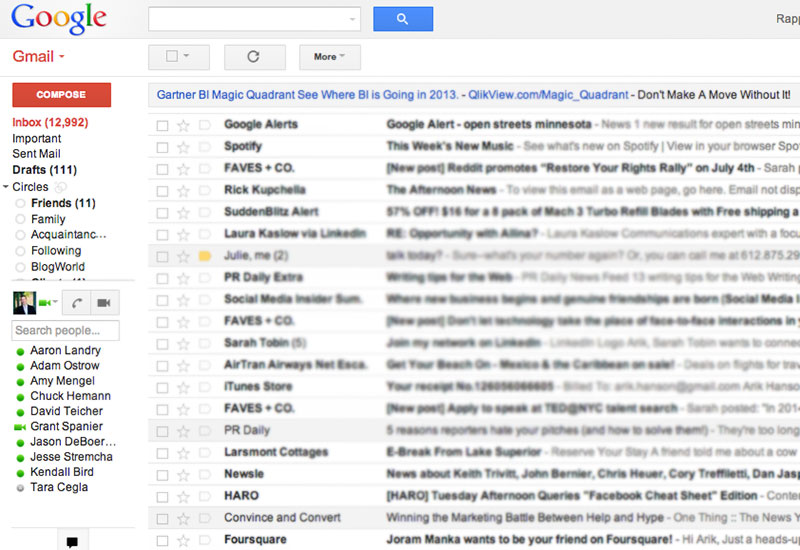Chat with Tara Cegla

coord(59,487)
